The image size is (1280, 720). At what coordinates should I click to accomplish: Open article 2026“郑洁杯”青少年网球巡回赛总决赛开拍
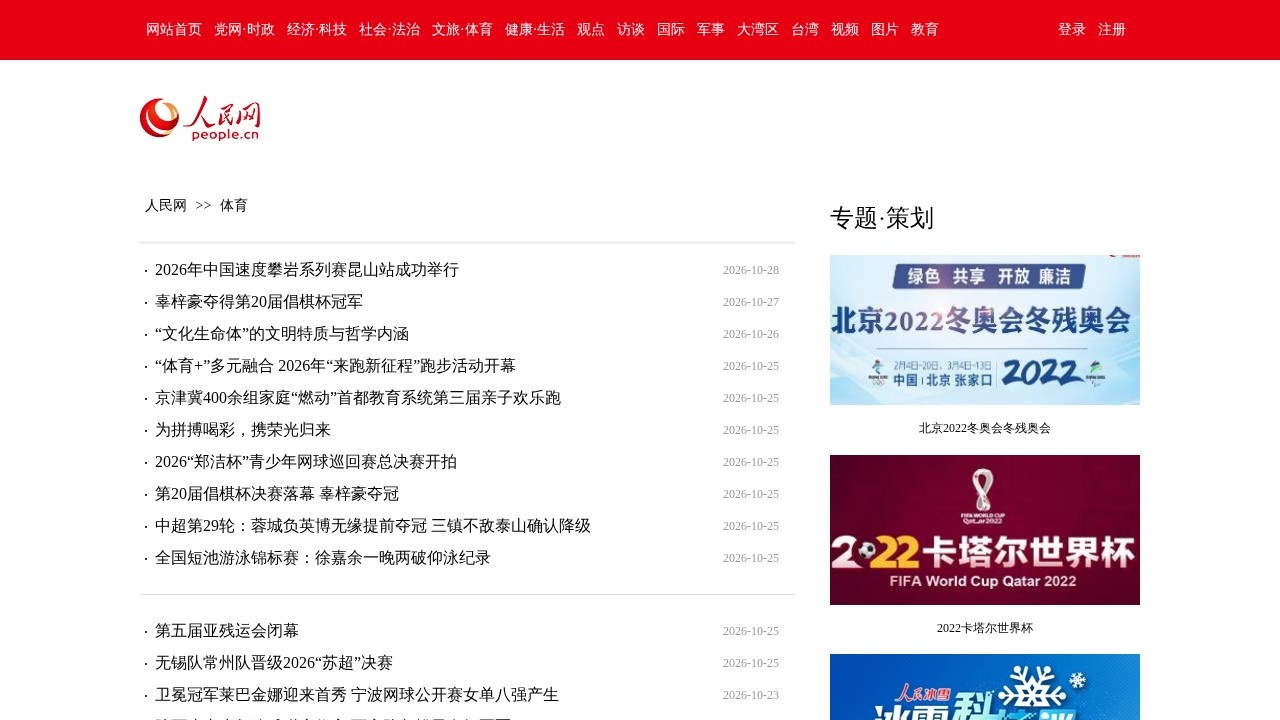click(x=306, y=462)
